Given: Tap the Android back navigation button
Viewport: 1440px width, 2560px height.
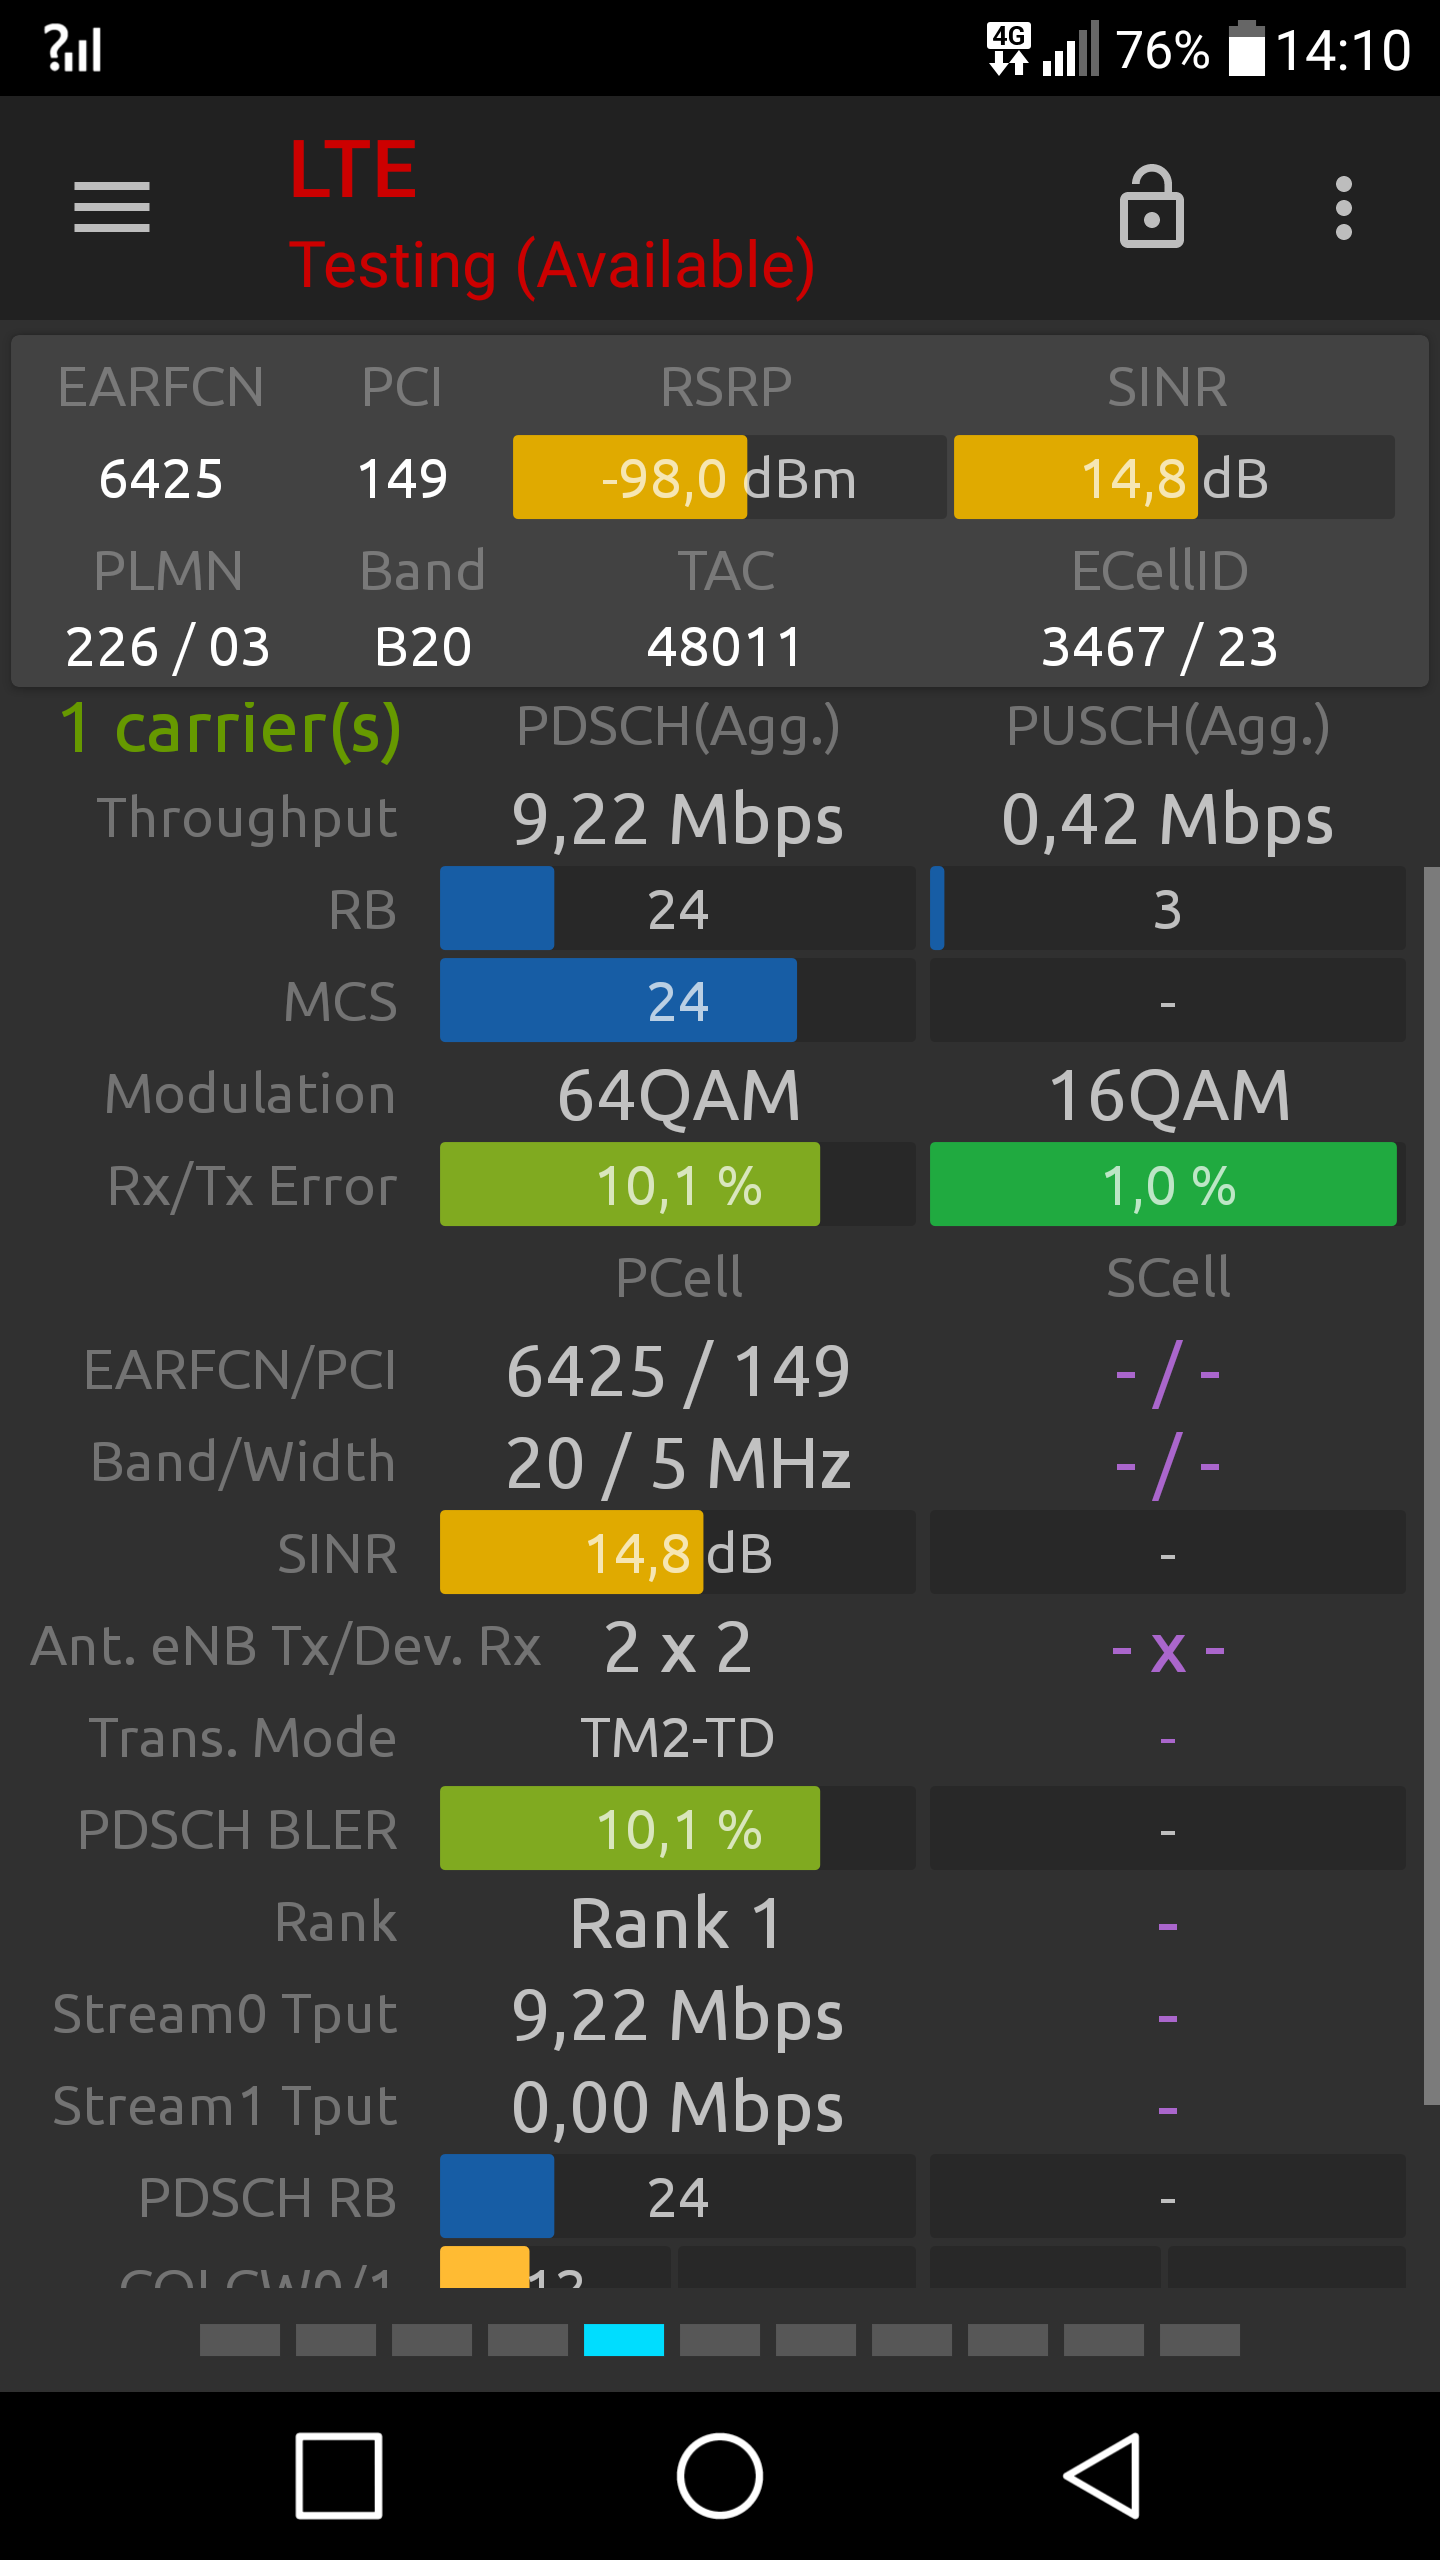Looking at the screenshot, I should 1102,2476.
